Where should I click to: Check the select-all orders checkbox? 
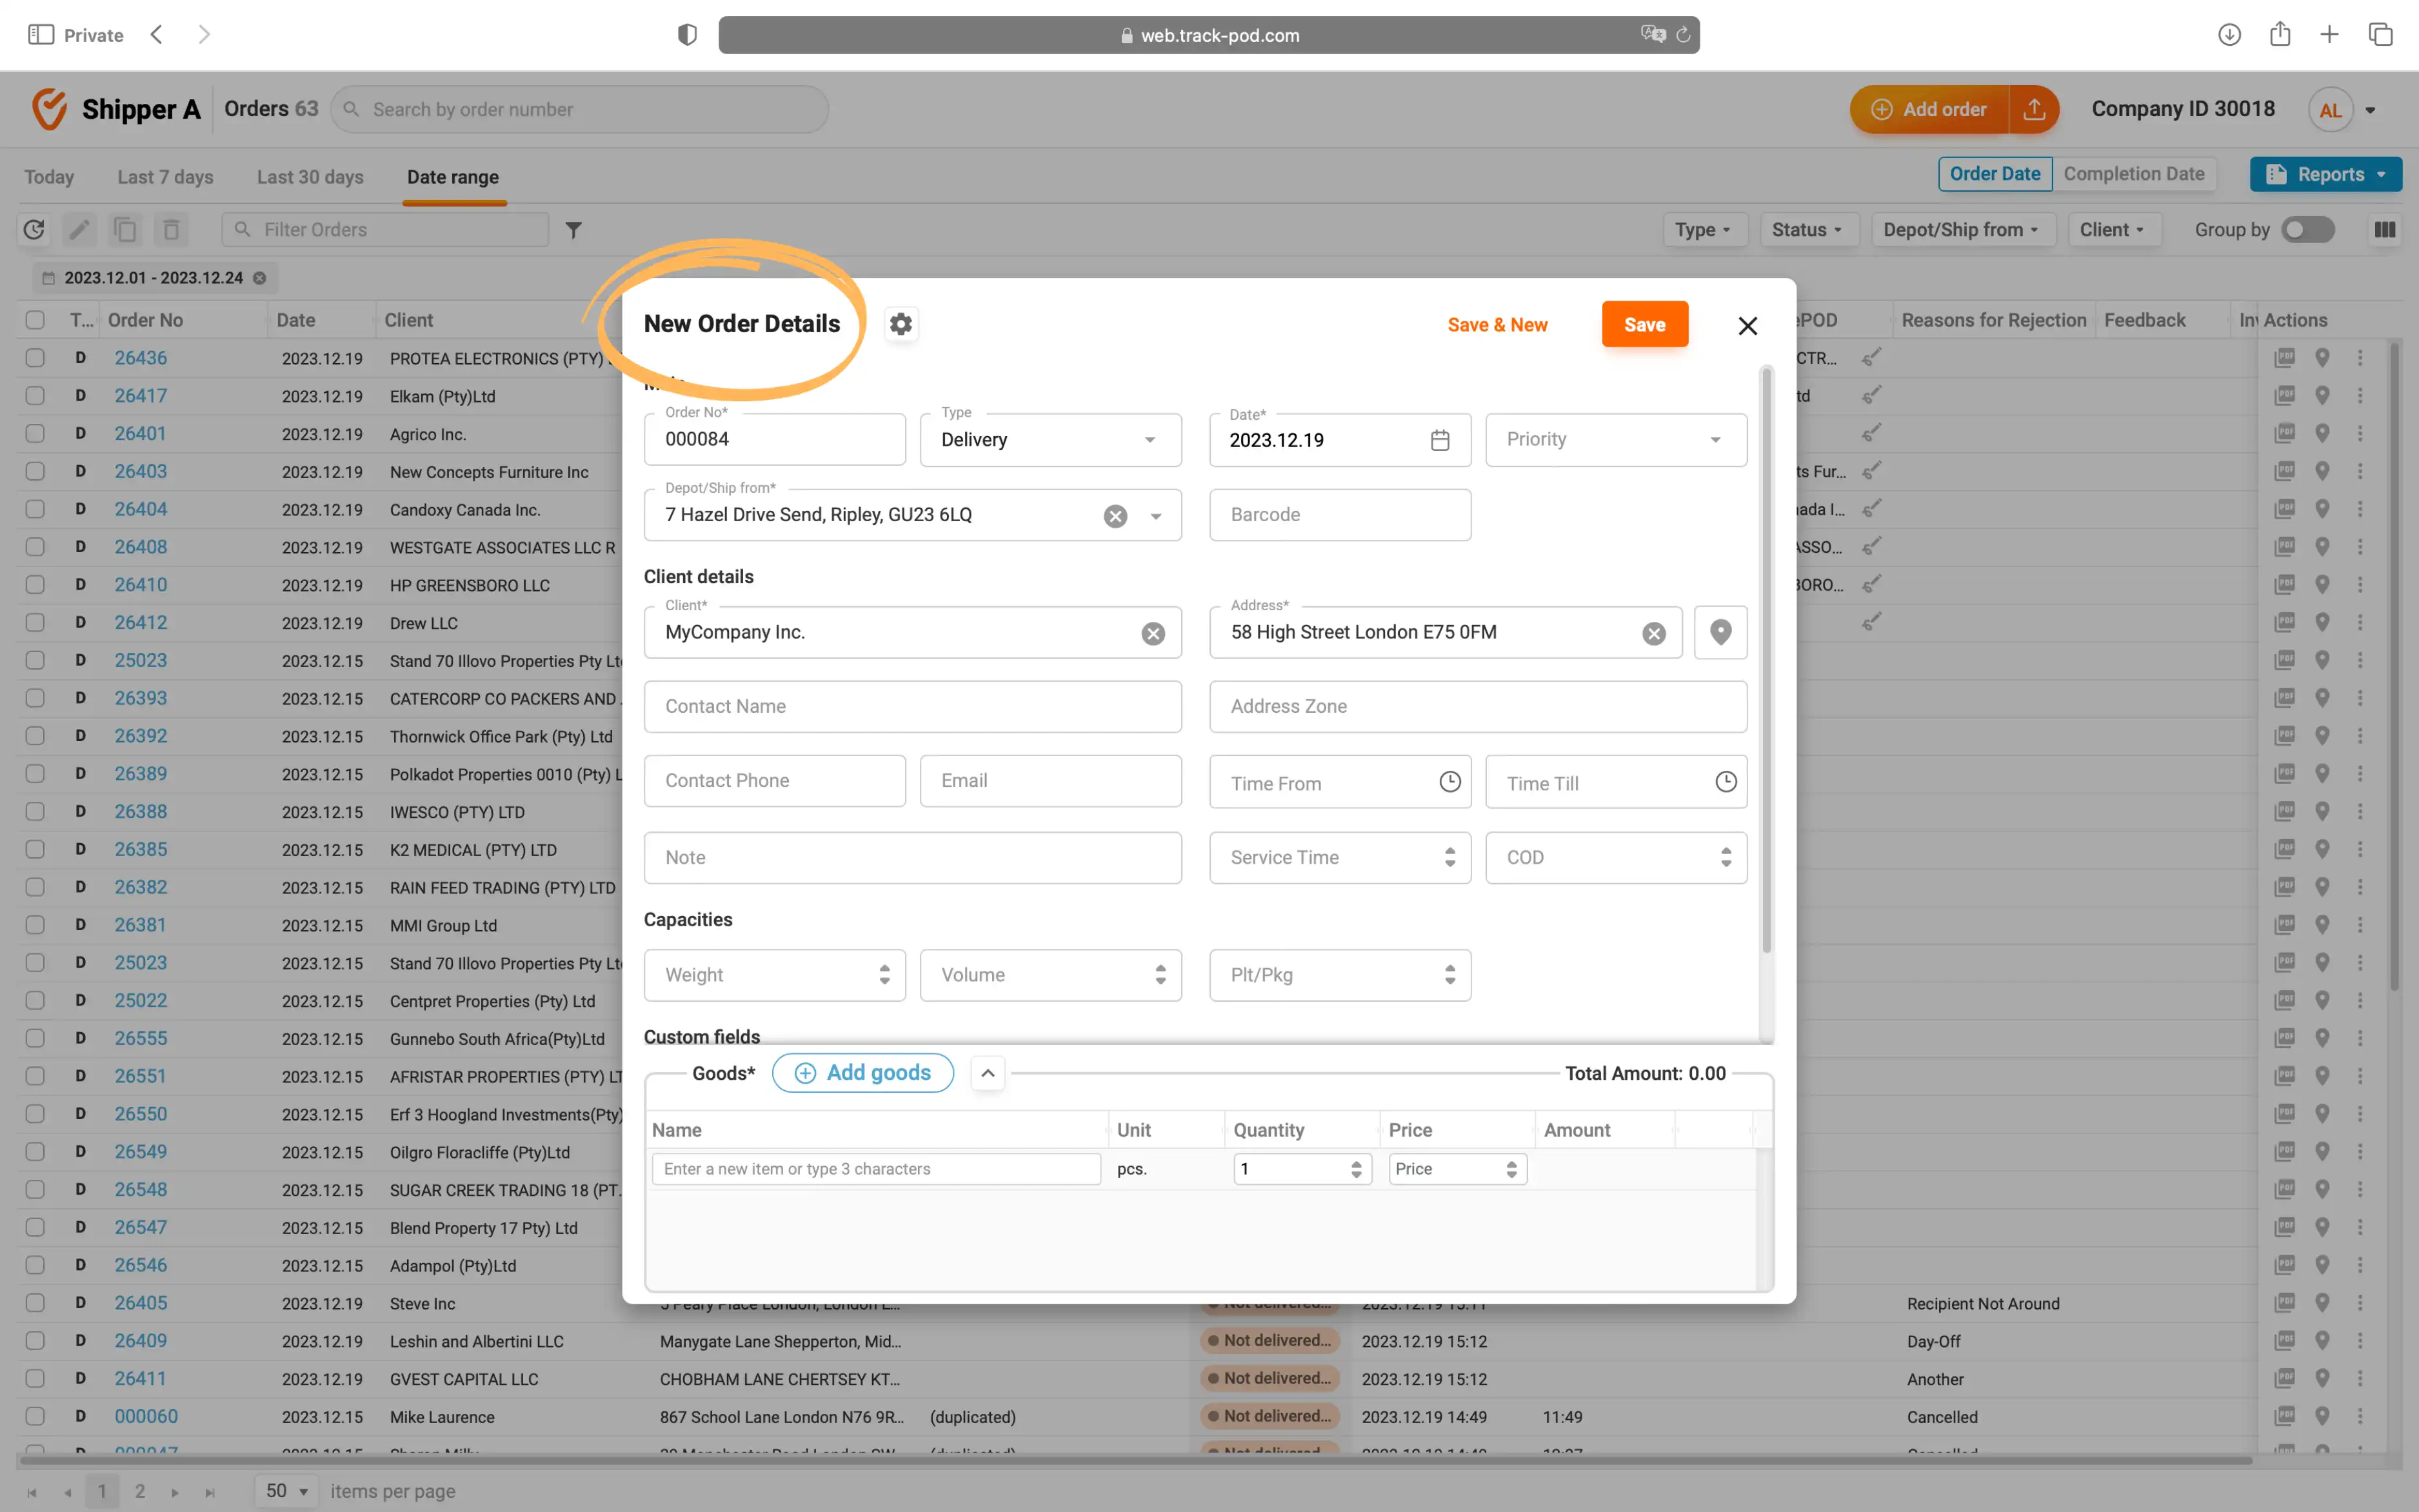tap(35, 320)
